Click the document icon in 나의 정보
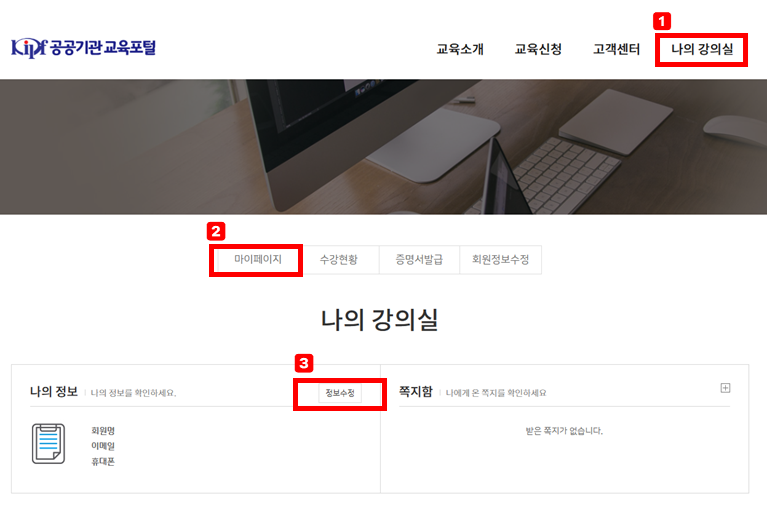767x507 pixels. click(x=48, y=443)
